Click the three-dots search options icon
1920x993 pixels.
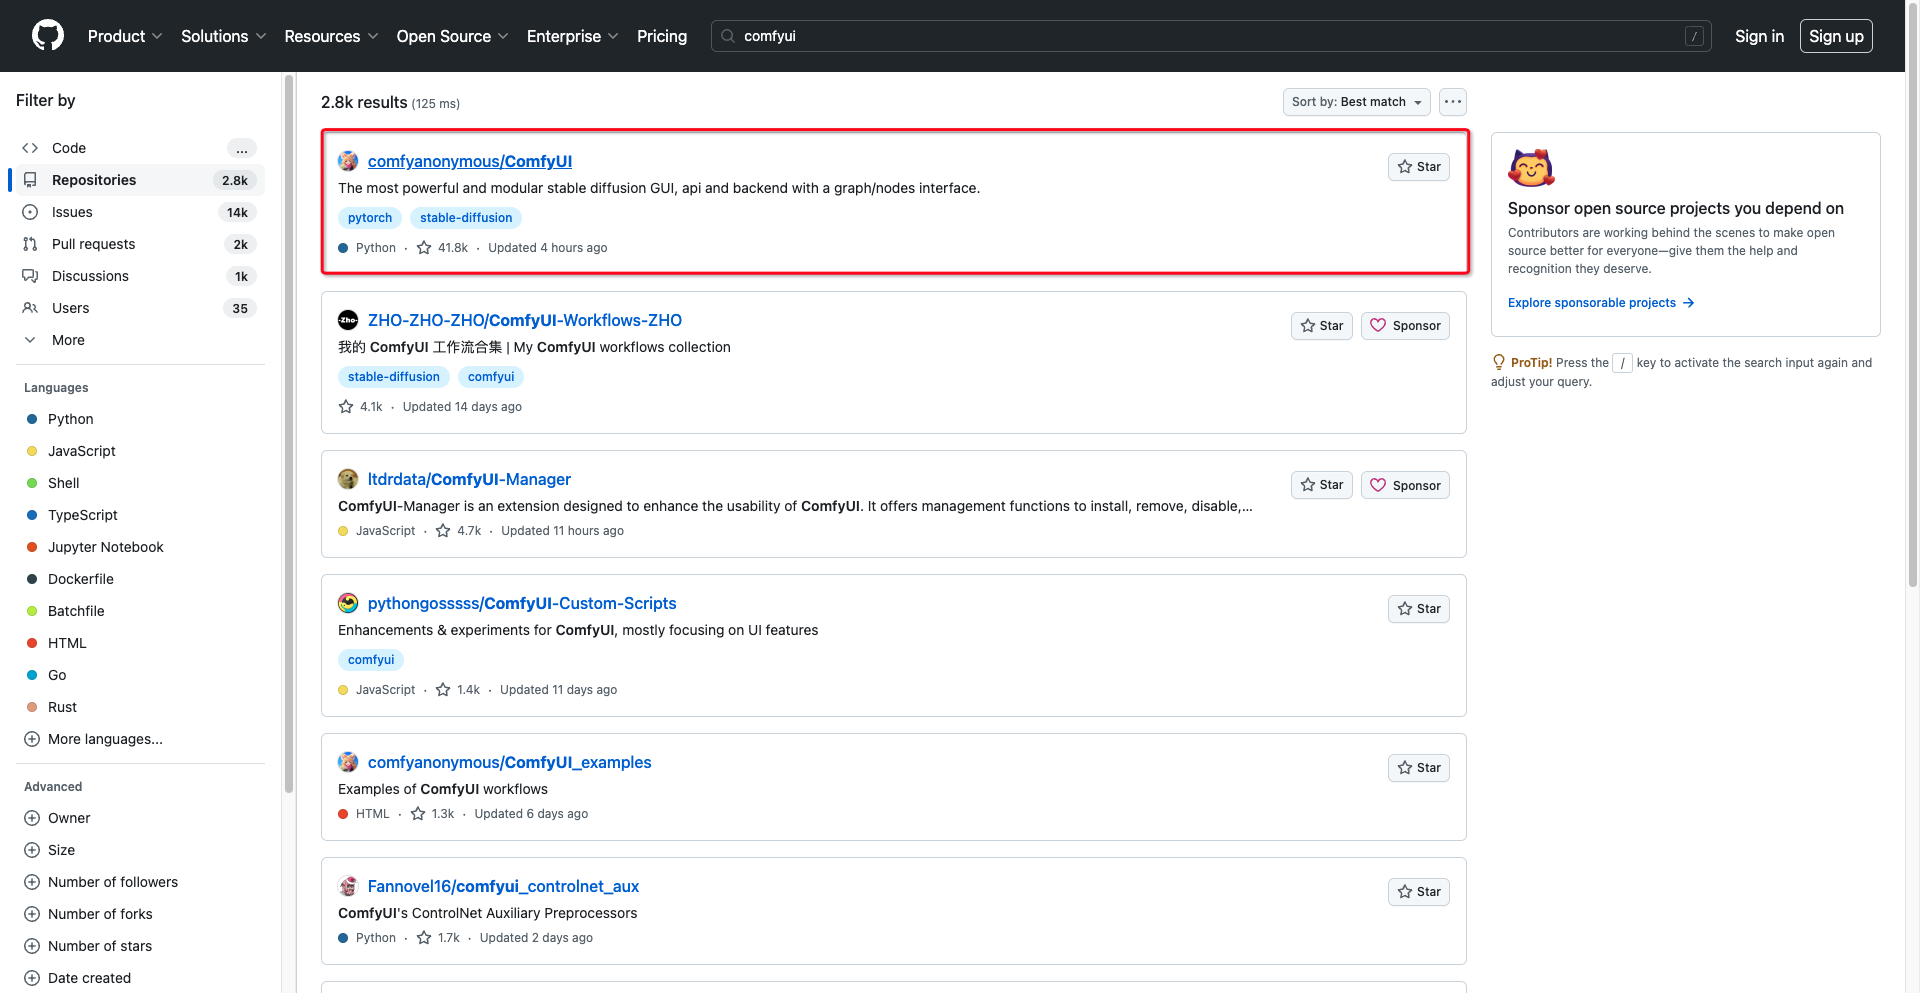click(x=1453, y=102)
